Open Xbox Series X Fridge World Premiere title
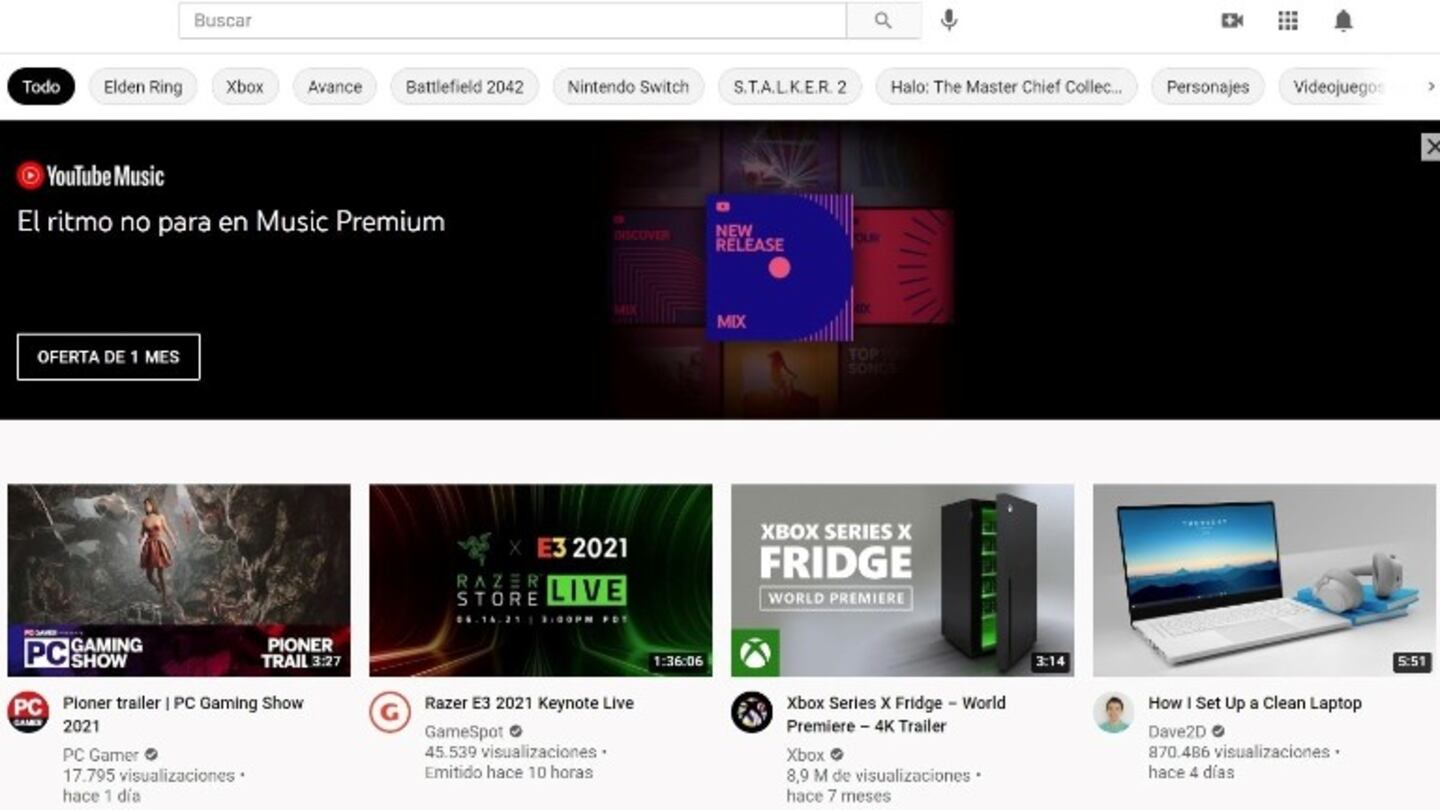Screen dimensions: 1440x810 pyautogui.click(x=896, y=714)
